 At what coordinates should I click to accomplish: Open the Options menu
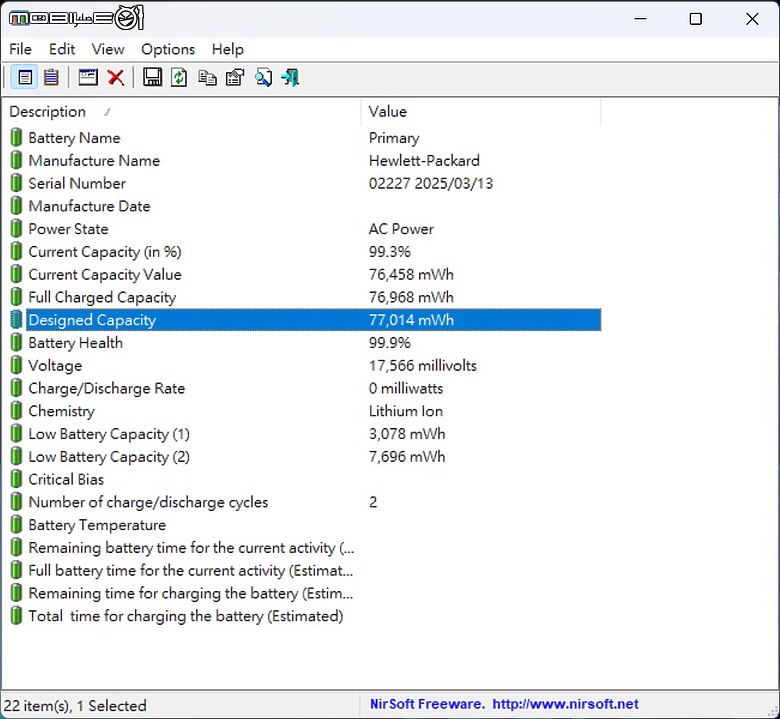[x=168, y=49]
